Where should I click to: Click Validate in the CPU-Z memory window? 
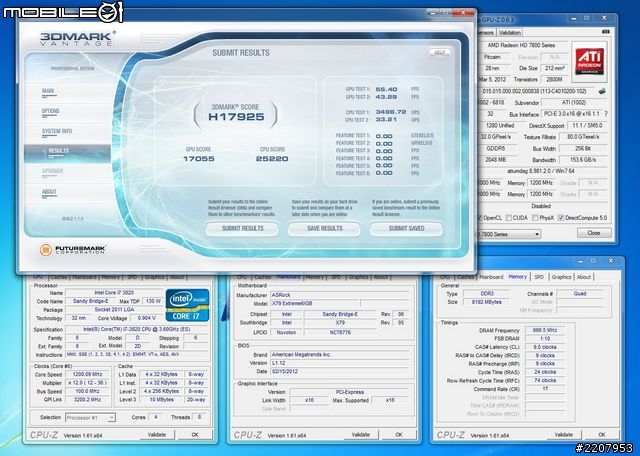564,435
